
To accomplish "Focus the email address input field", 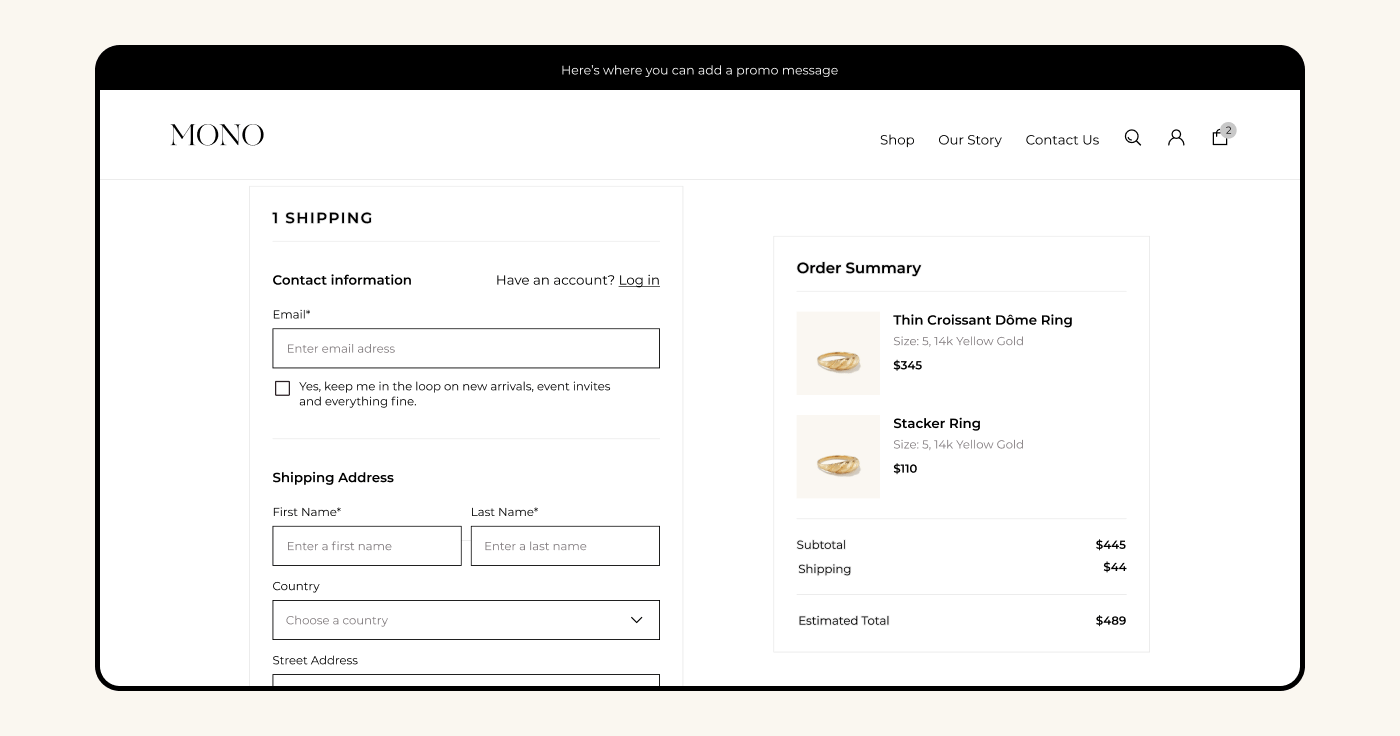I will (x=465, y=348).
